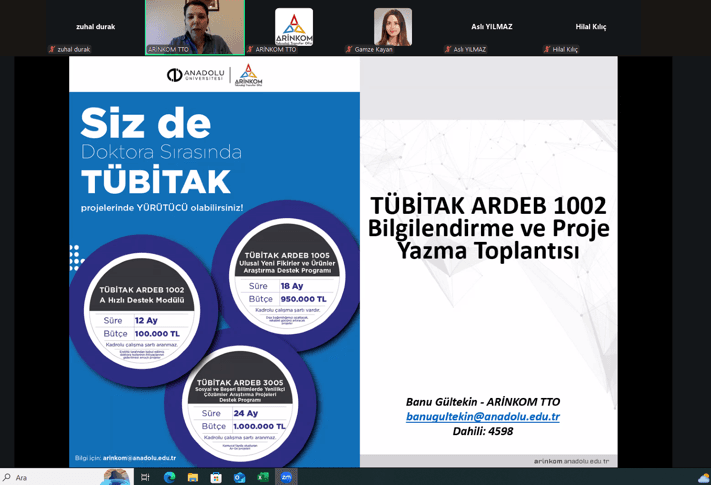Click the search magnifier icon in taskbar
711x485 pixels.
click(7, 477)
